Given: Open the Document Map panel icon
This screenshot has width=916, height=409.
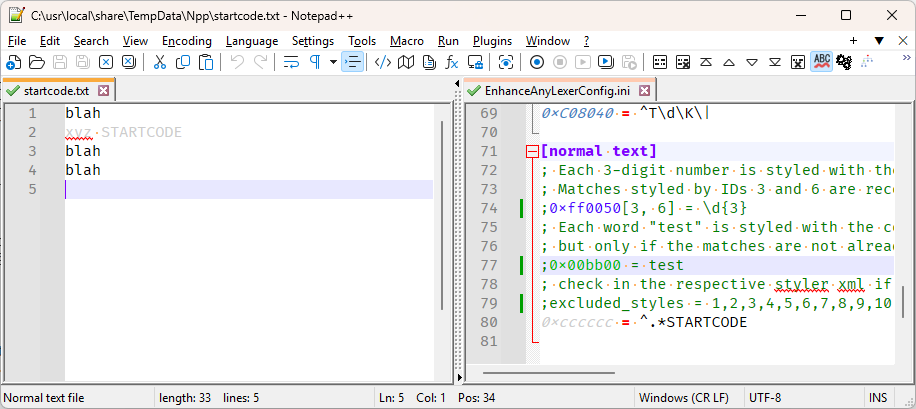Looking at the screenshot, I should tap(406, 62).
